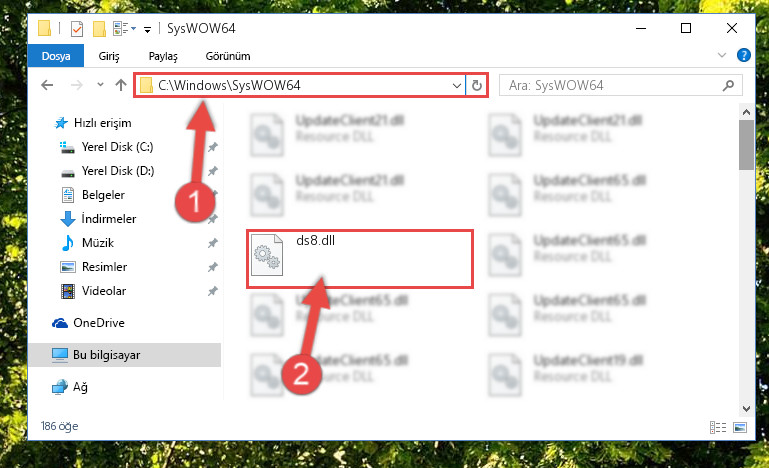
Task: Click the Up one level arrow
Action: coord(121,85)
